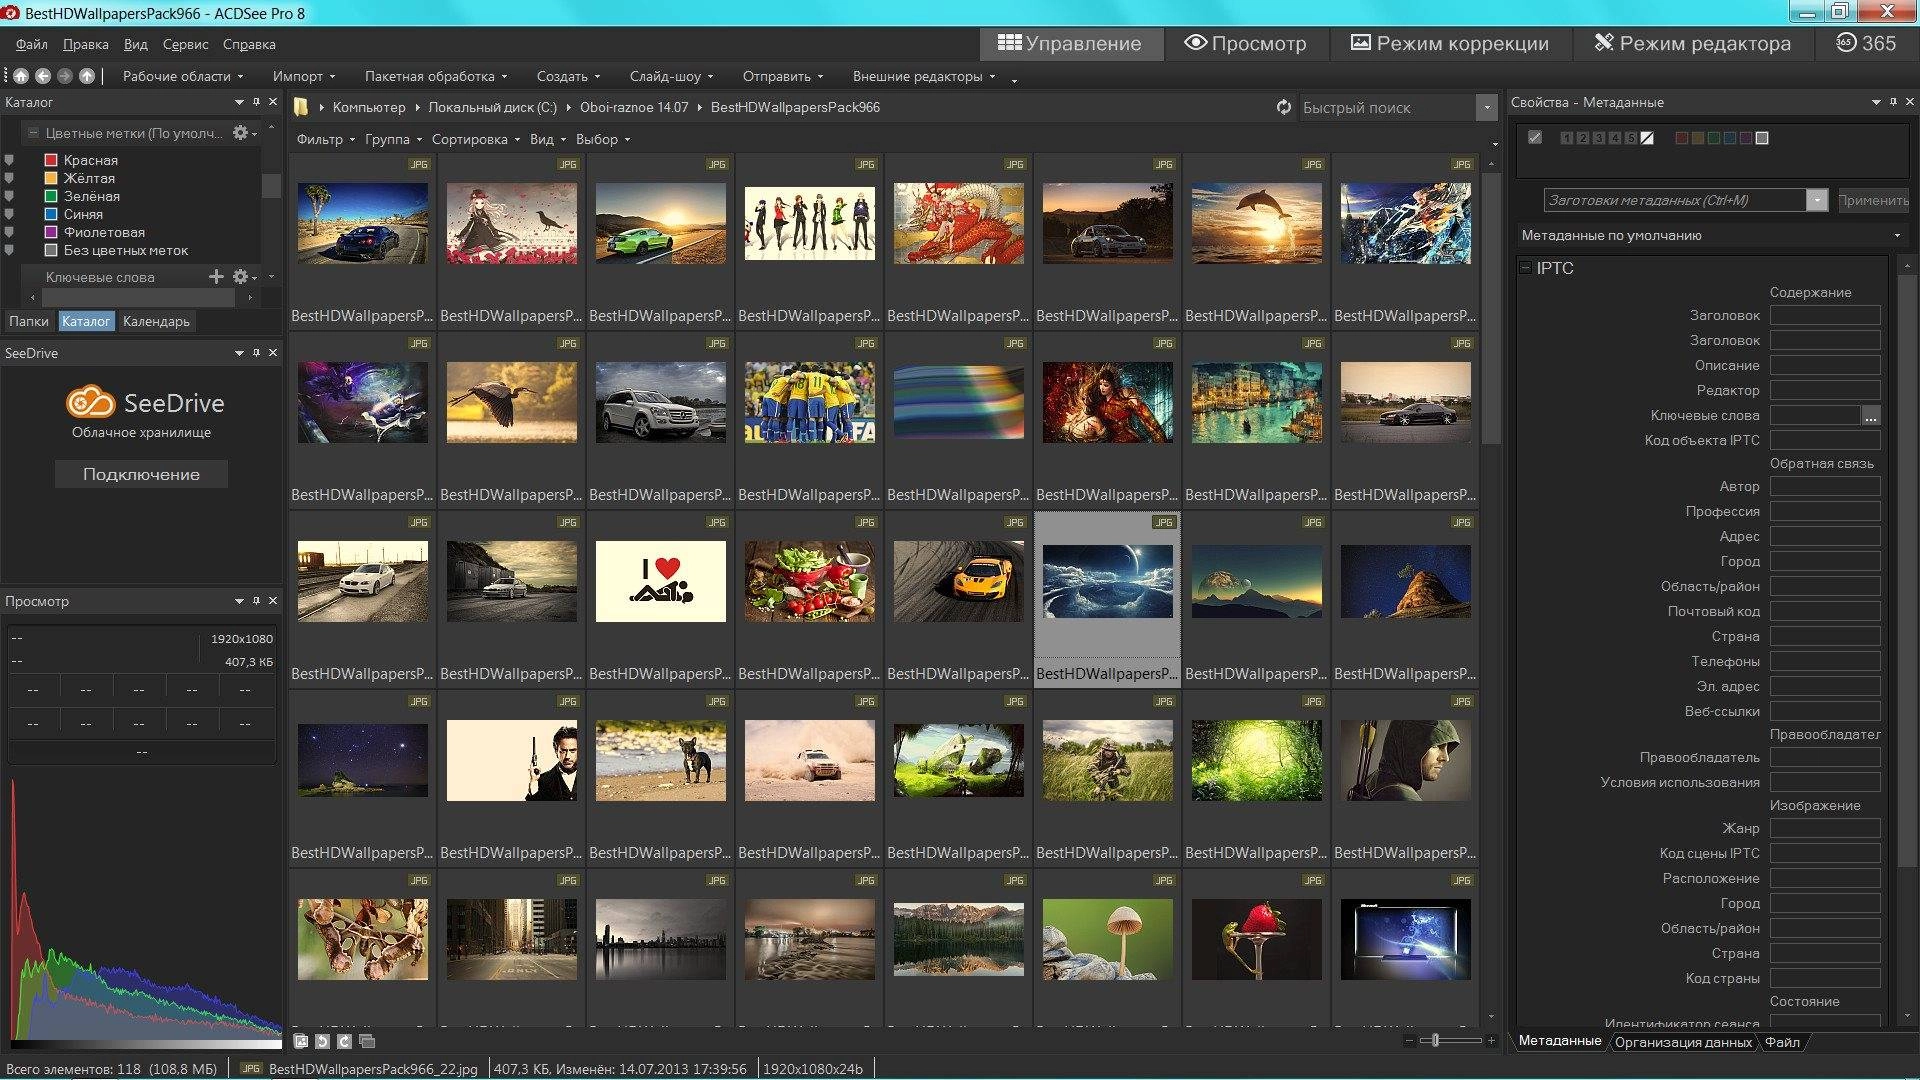
Task: Switch to Организация данных tab
Action: [1683, 1042]
